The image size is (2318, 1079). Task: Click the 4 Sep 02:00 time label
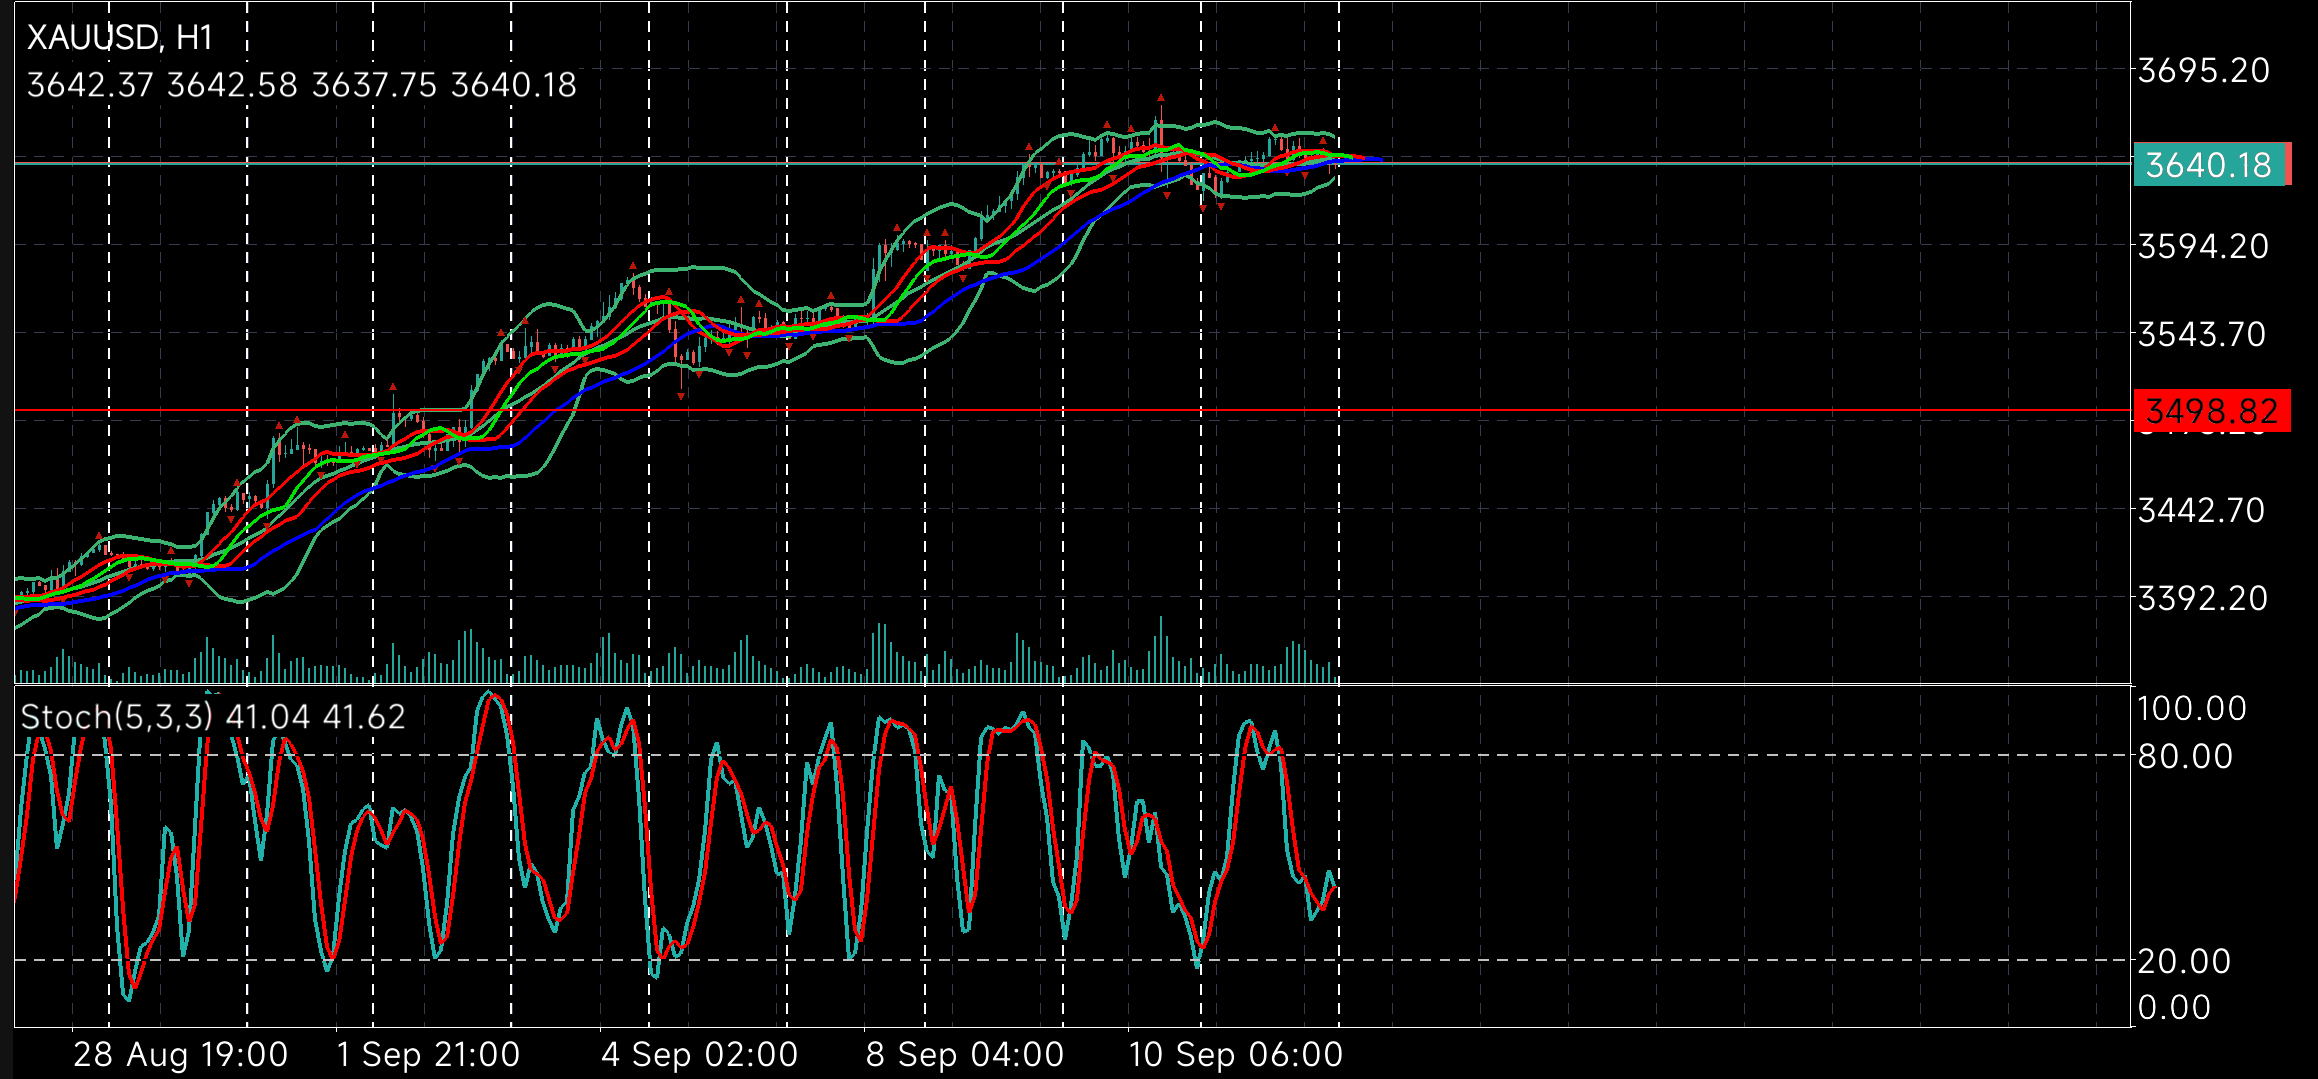pyautogui.click(x=700, y=1055)
